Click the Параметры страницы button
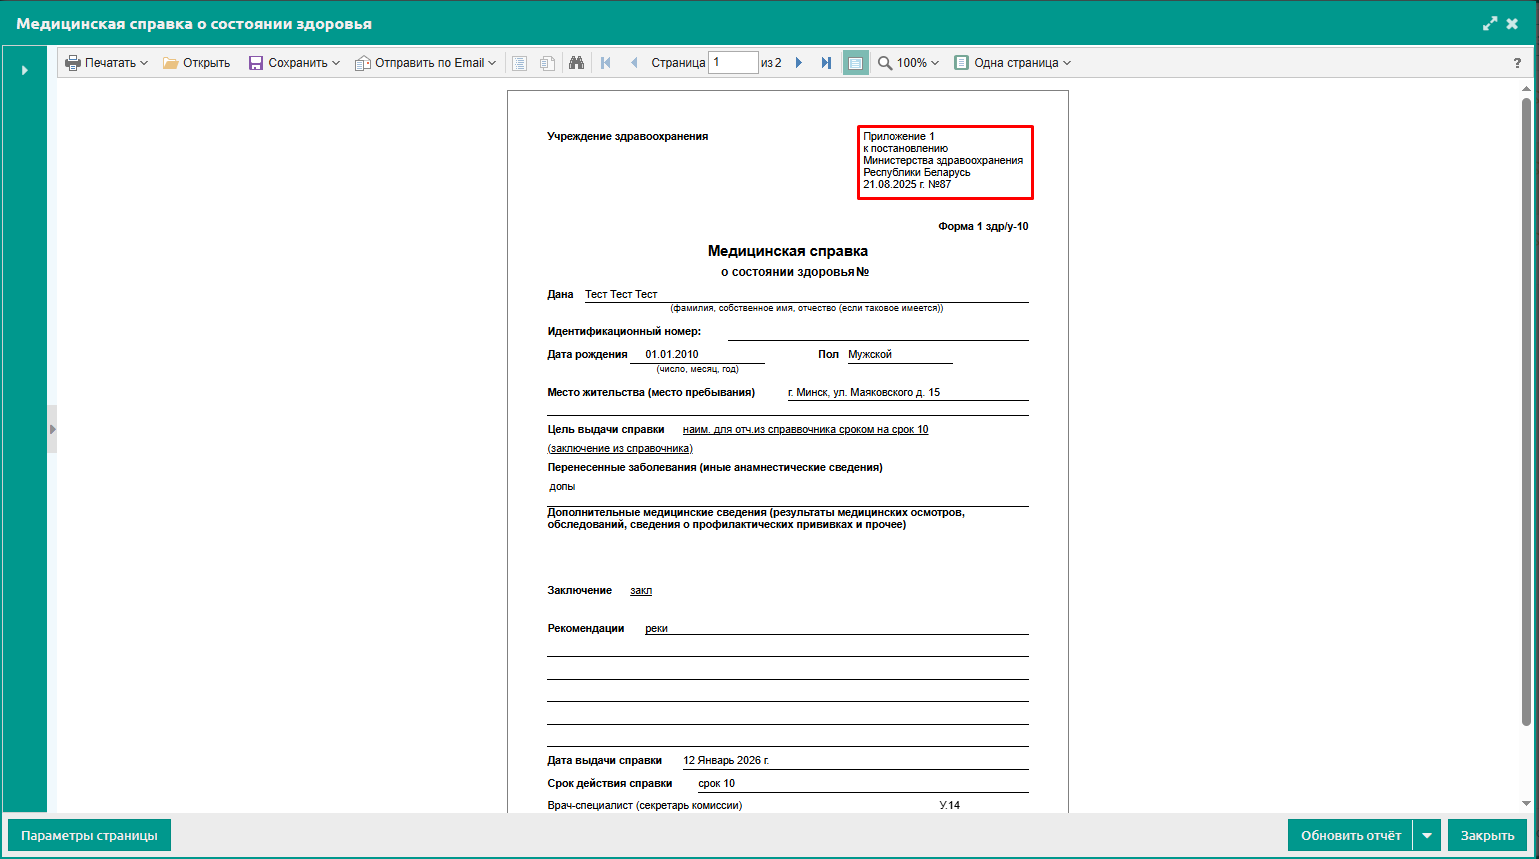The image size is (1539, 859). [89, 835]
